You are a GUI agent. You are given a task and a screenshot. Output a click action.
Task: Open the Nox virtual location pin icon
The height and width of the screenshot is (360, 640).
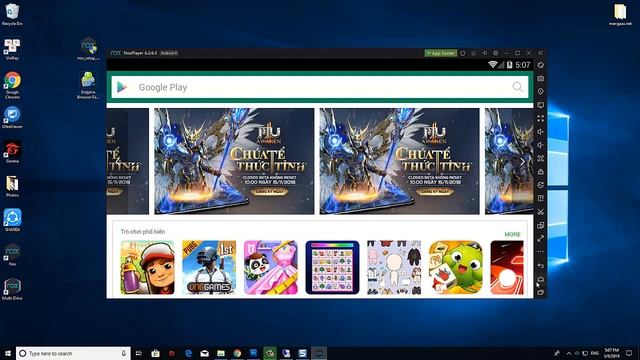coord(540,91)
